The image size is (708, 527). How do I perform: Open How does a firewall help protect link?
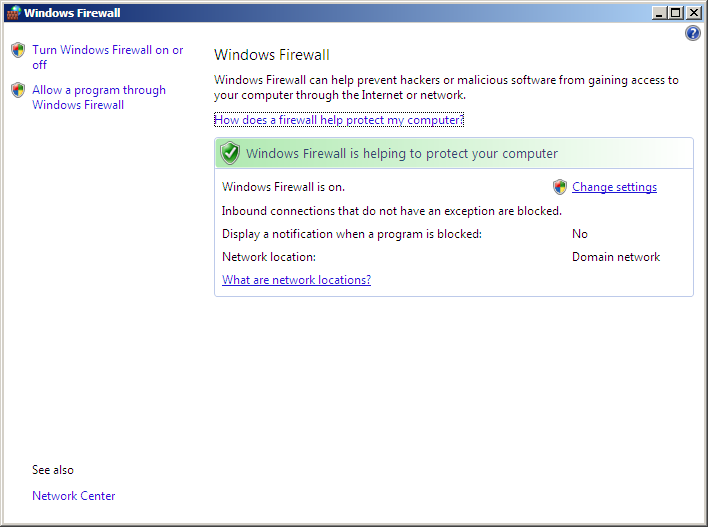[339, 120]
